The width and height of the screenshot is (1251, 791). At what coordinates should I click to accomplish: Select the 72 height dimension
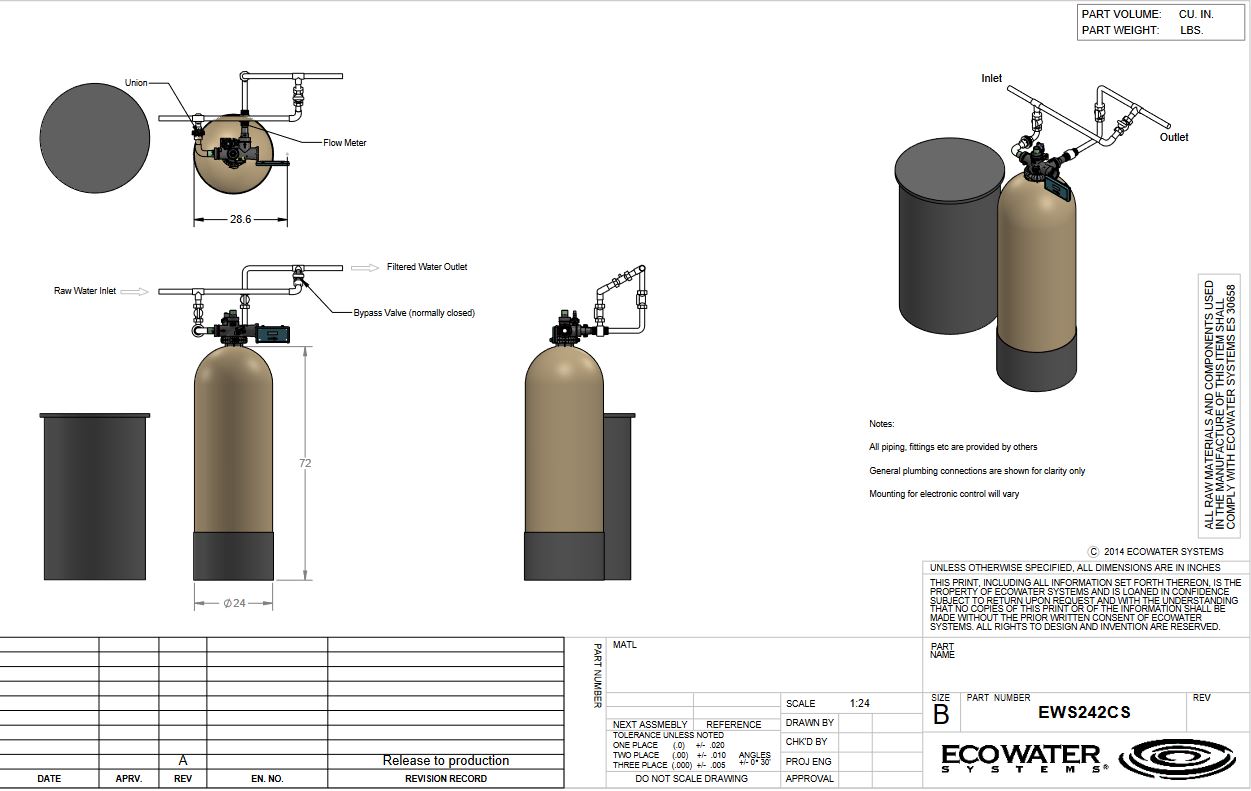tap(305, 463)
